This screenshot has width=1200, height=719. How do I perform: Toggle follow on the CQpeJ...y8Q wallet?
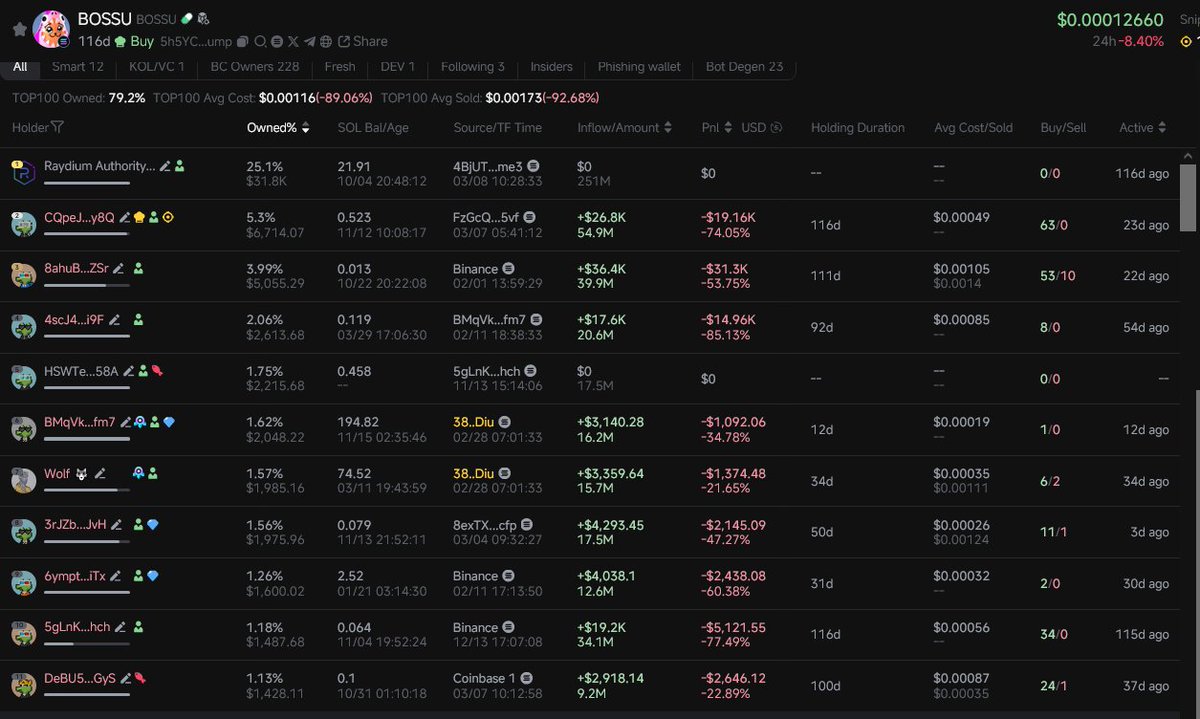pyautogui.click(x=156, y=218)
